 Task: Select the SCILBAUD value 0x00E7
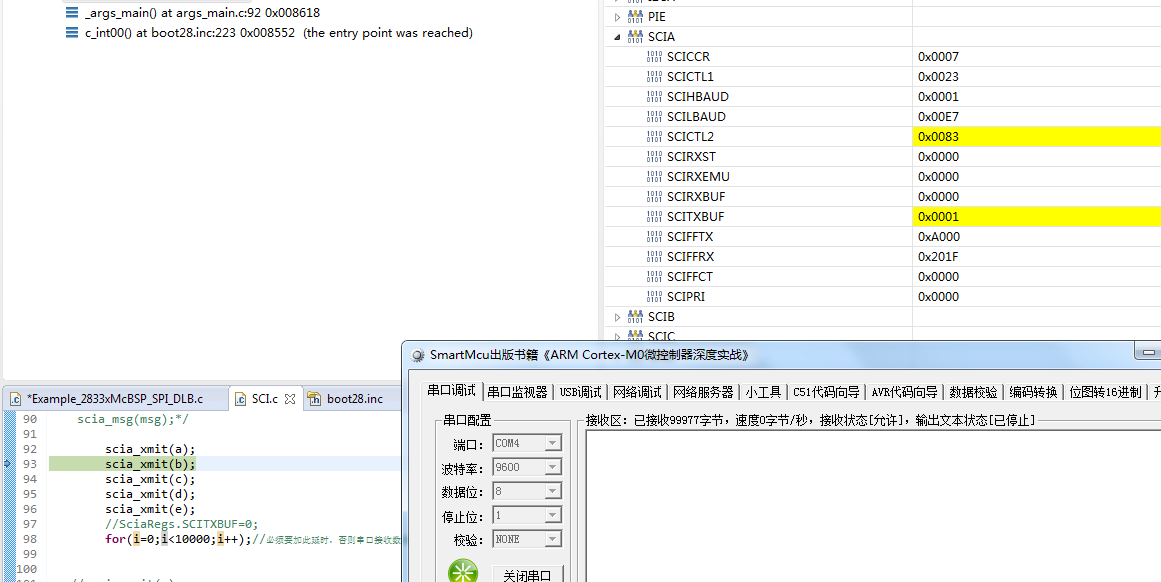tap(938, 116)
